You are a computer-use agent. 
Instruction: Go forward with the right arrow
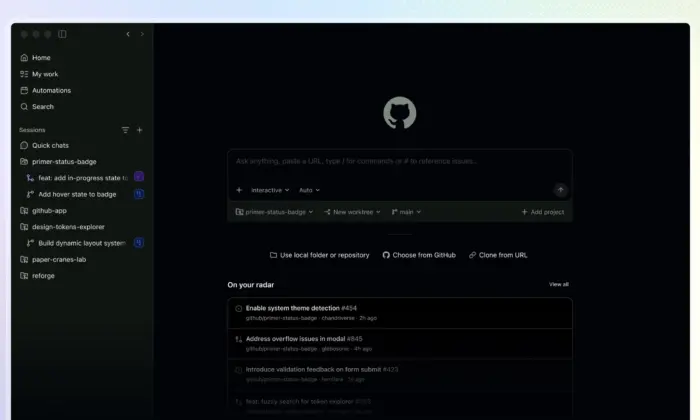click(x=142, y=34)
